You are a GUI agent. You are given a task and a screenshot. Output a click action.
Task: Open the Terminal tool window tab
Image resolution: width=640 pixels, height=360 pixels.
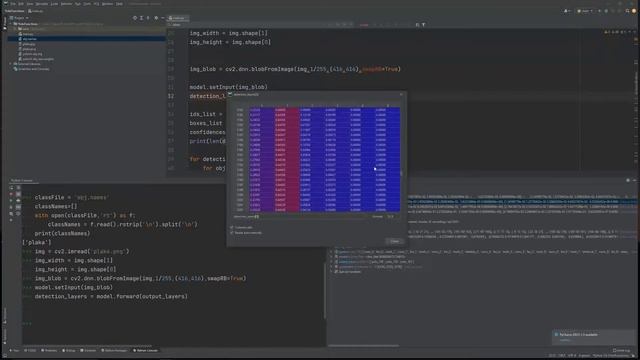88,350
